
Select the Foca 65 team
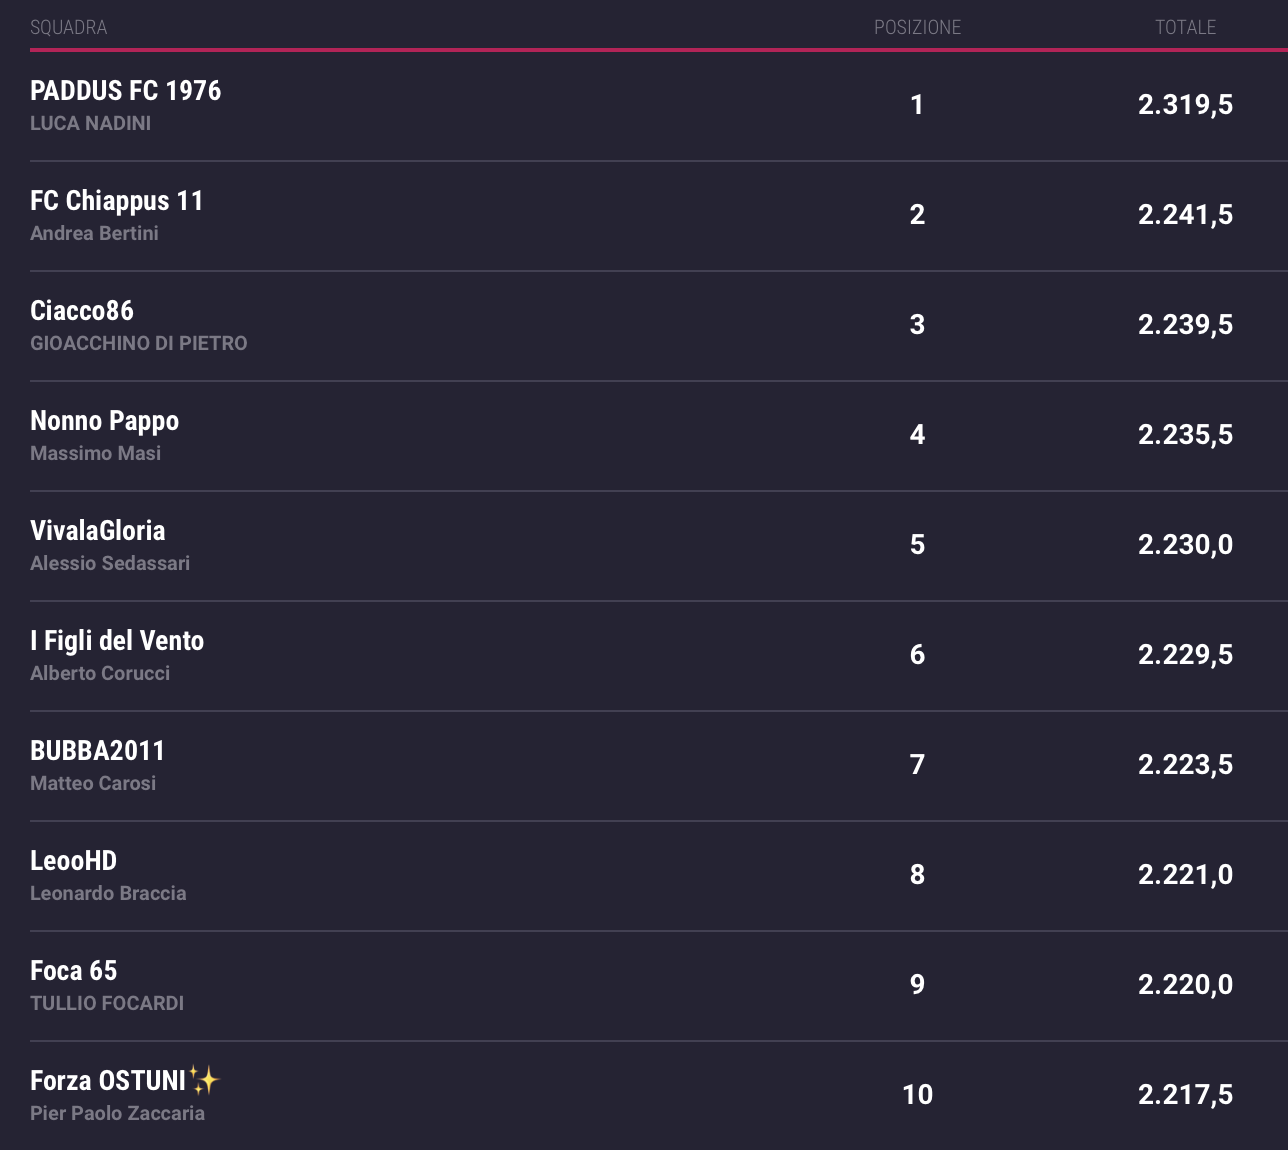(74, 971)
